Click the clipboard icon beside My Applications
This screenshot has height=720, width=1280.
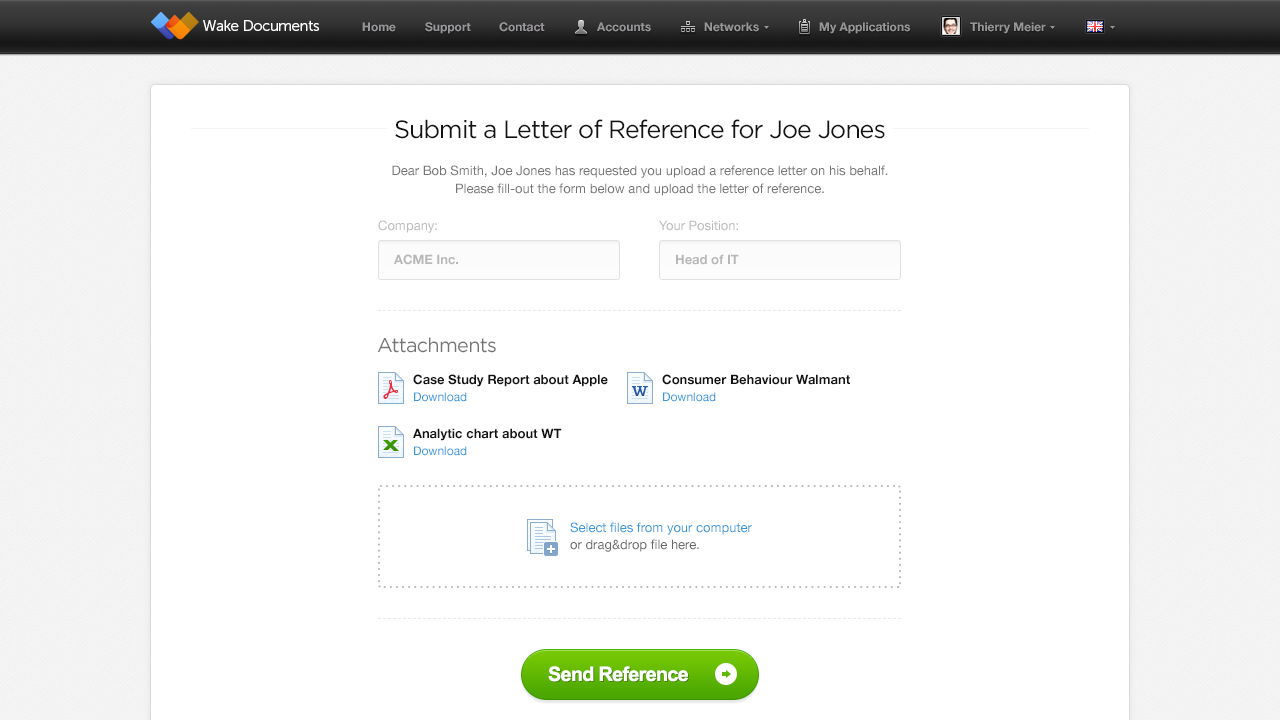pyautogui.click(x=804, y=27)
